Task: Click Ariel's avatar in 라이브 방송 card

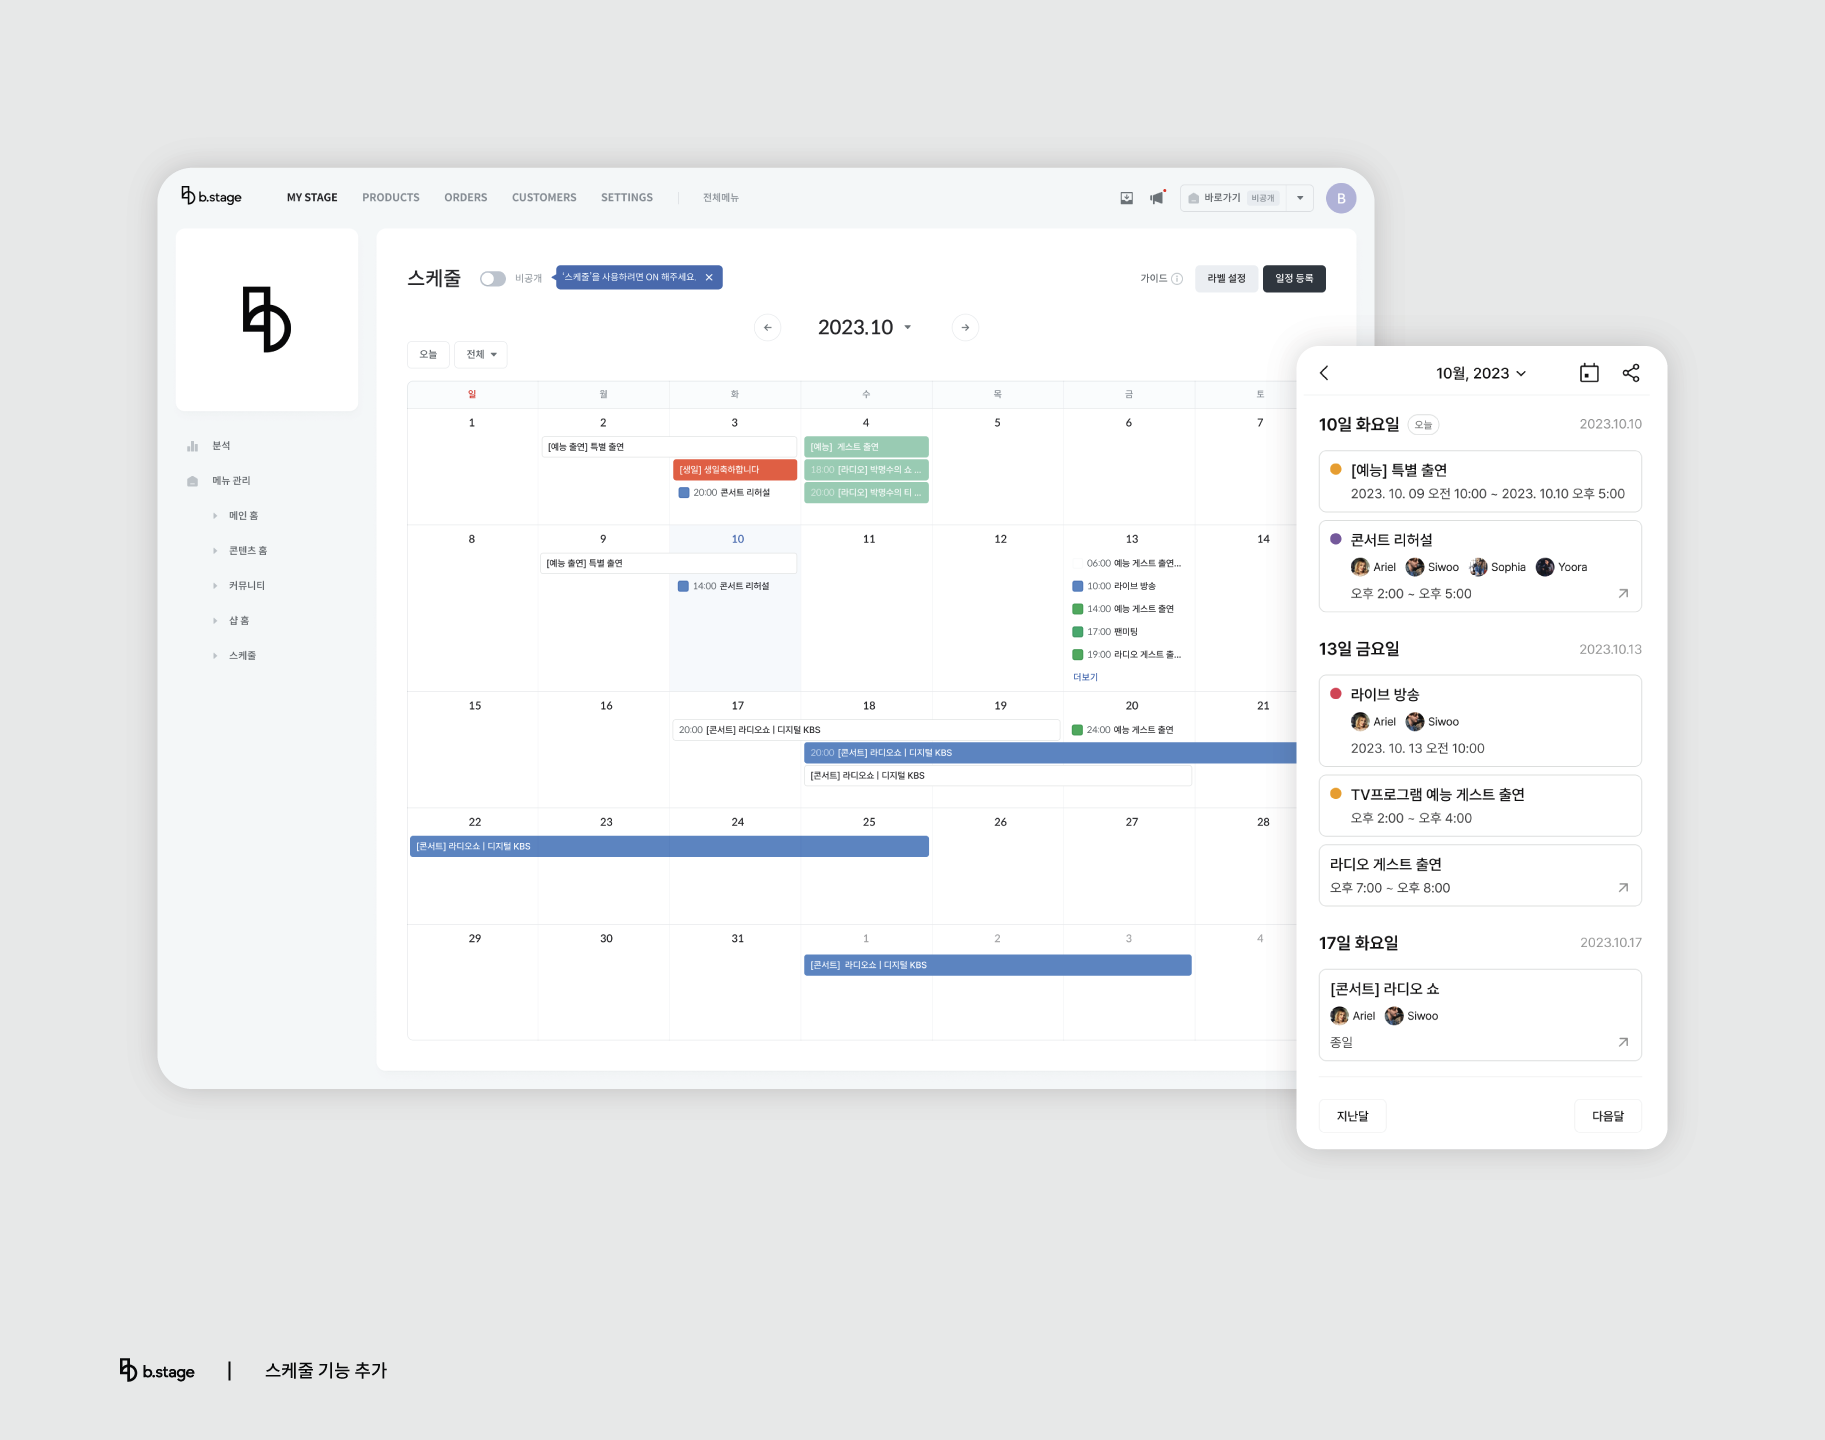Action: [x=1360, y=722]
